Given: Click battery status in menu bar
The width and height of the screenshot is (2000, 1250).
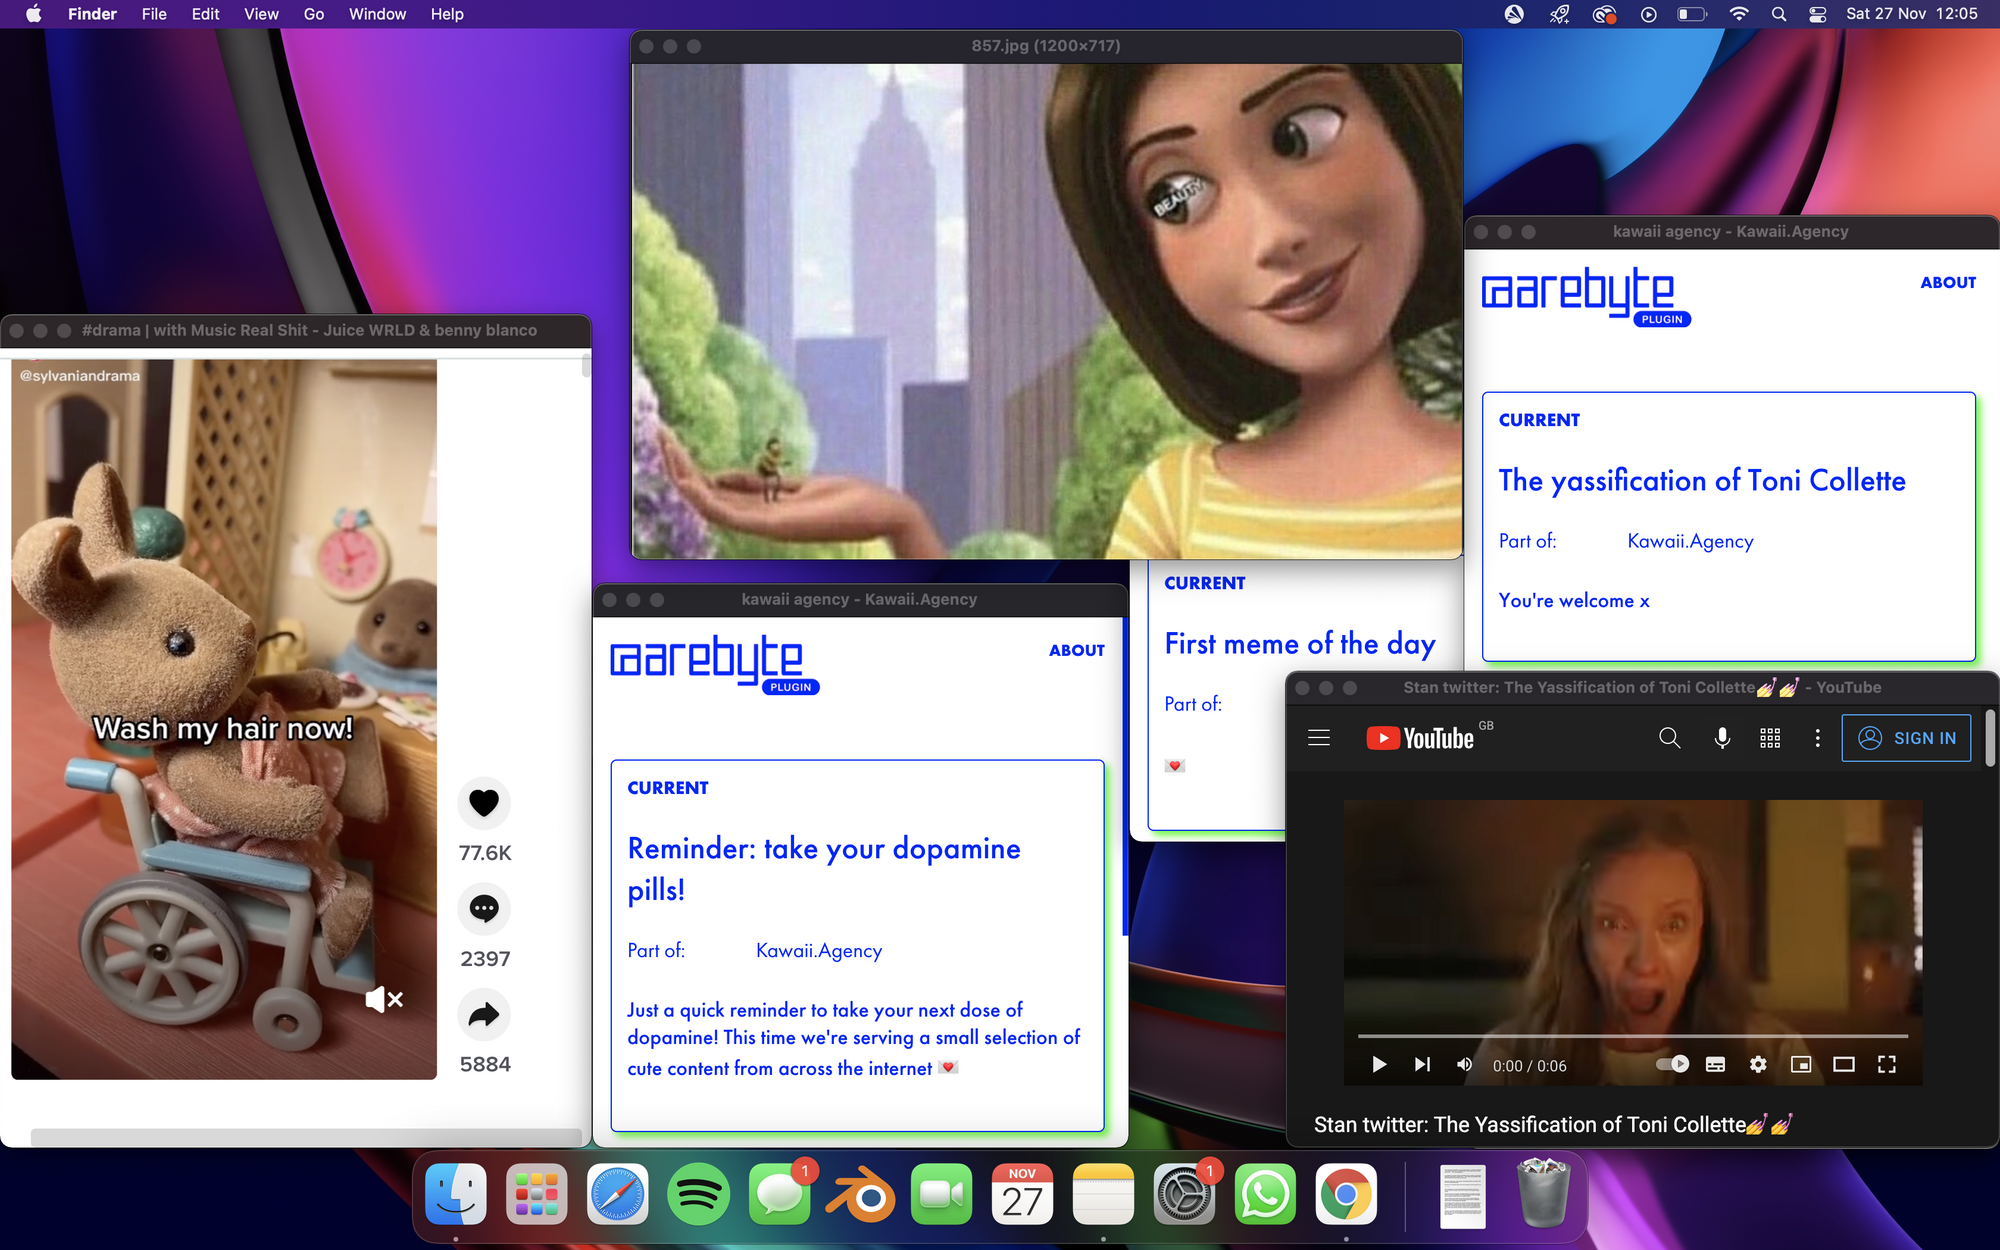Looking at the screenshot, I should click(x=1691, y=14).
